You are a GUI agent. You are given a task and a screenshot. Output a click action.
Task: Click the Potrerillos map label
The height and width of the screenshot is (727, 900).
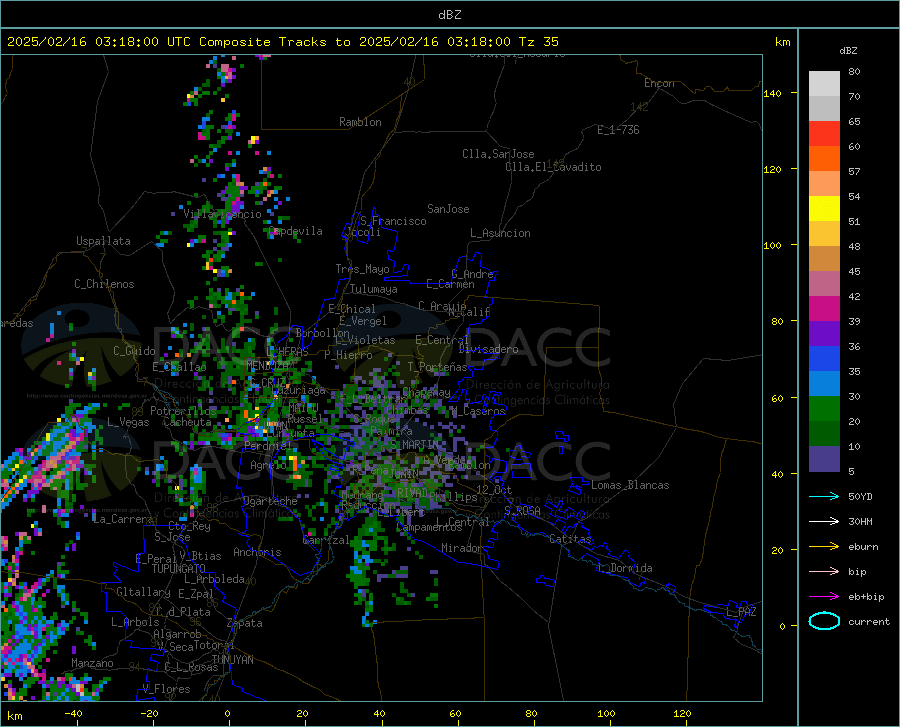tap(183, 411)
